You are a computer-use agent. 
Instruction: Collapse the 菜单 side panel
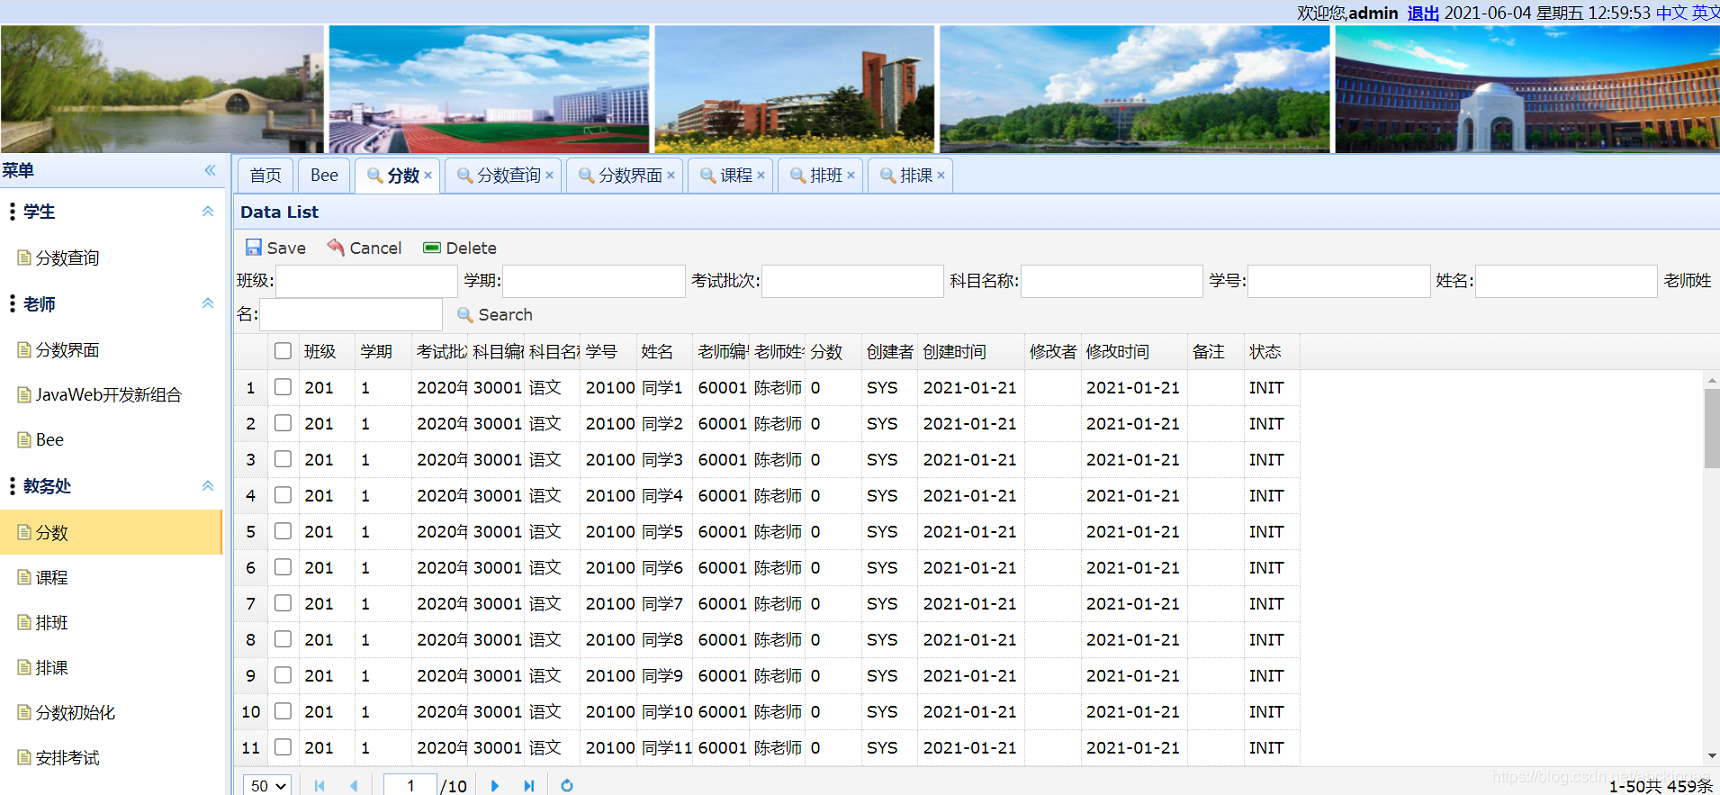pos(210,170)
